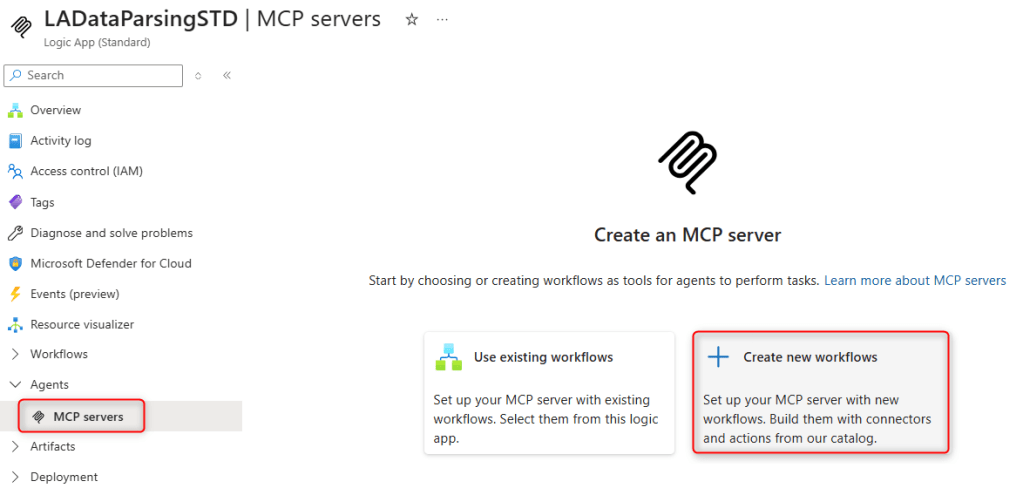Open Learn more about MCP servers link
The height and width of the screenshot is (495, 1023).
tap(914, 281)
